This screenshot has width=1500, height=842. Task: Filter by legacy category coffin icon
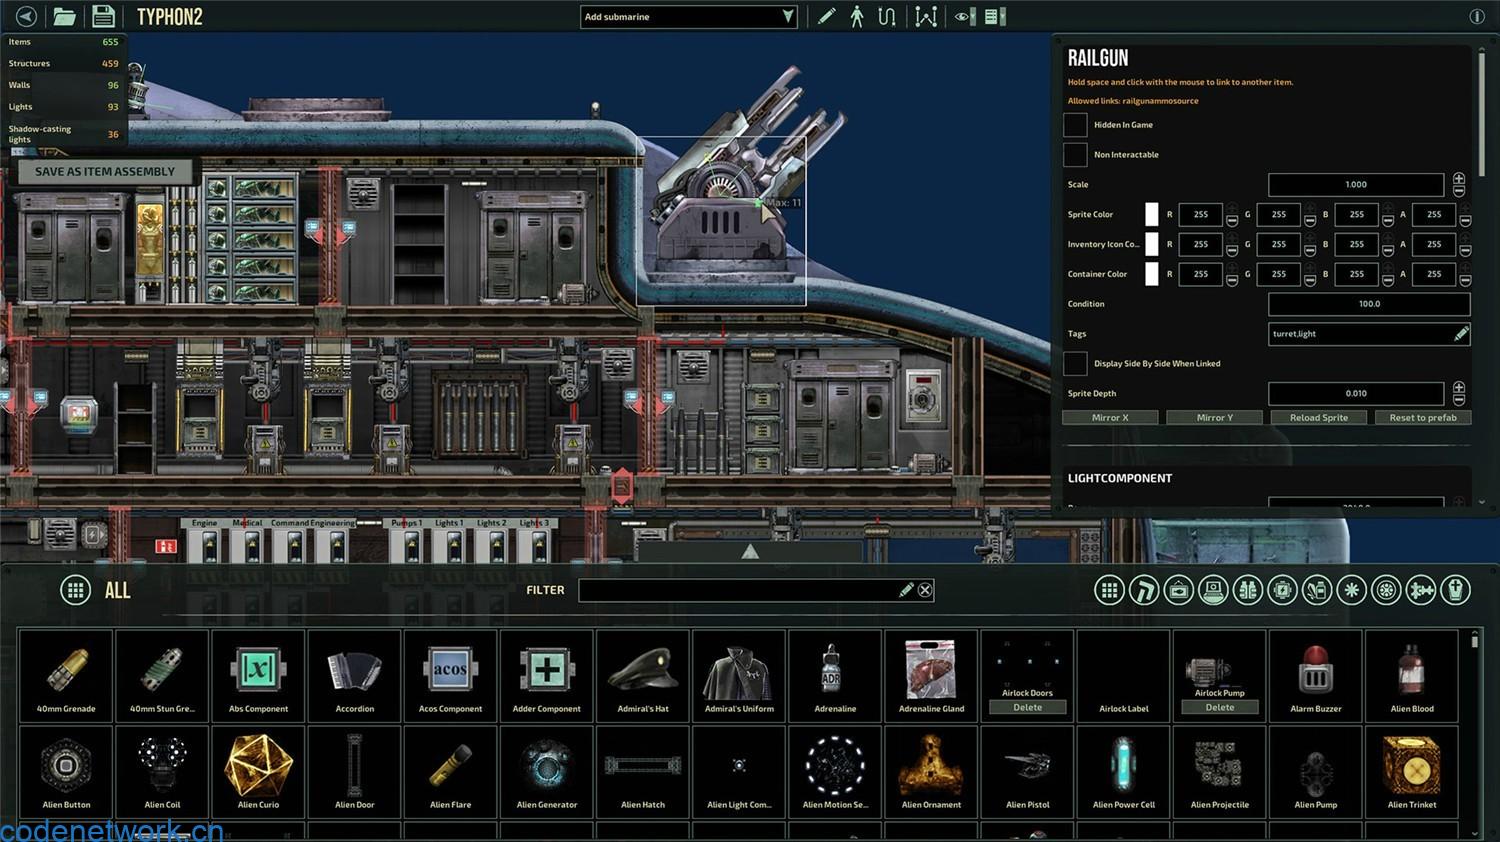tap(1456, 590)
